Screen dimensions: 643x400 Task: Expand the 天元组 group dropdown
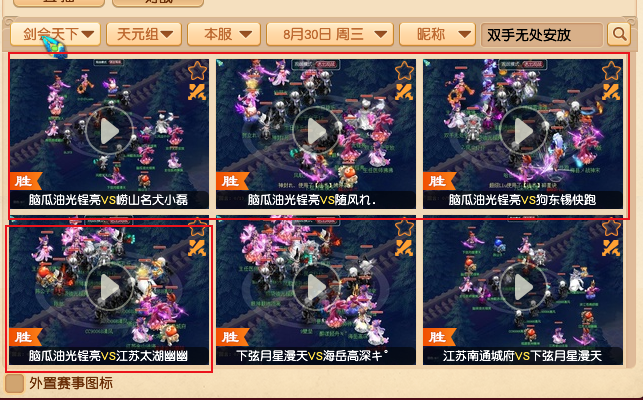tap(144, 34)
